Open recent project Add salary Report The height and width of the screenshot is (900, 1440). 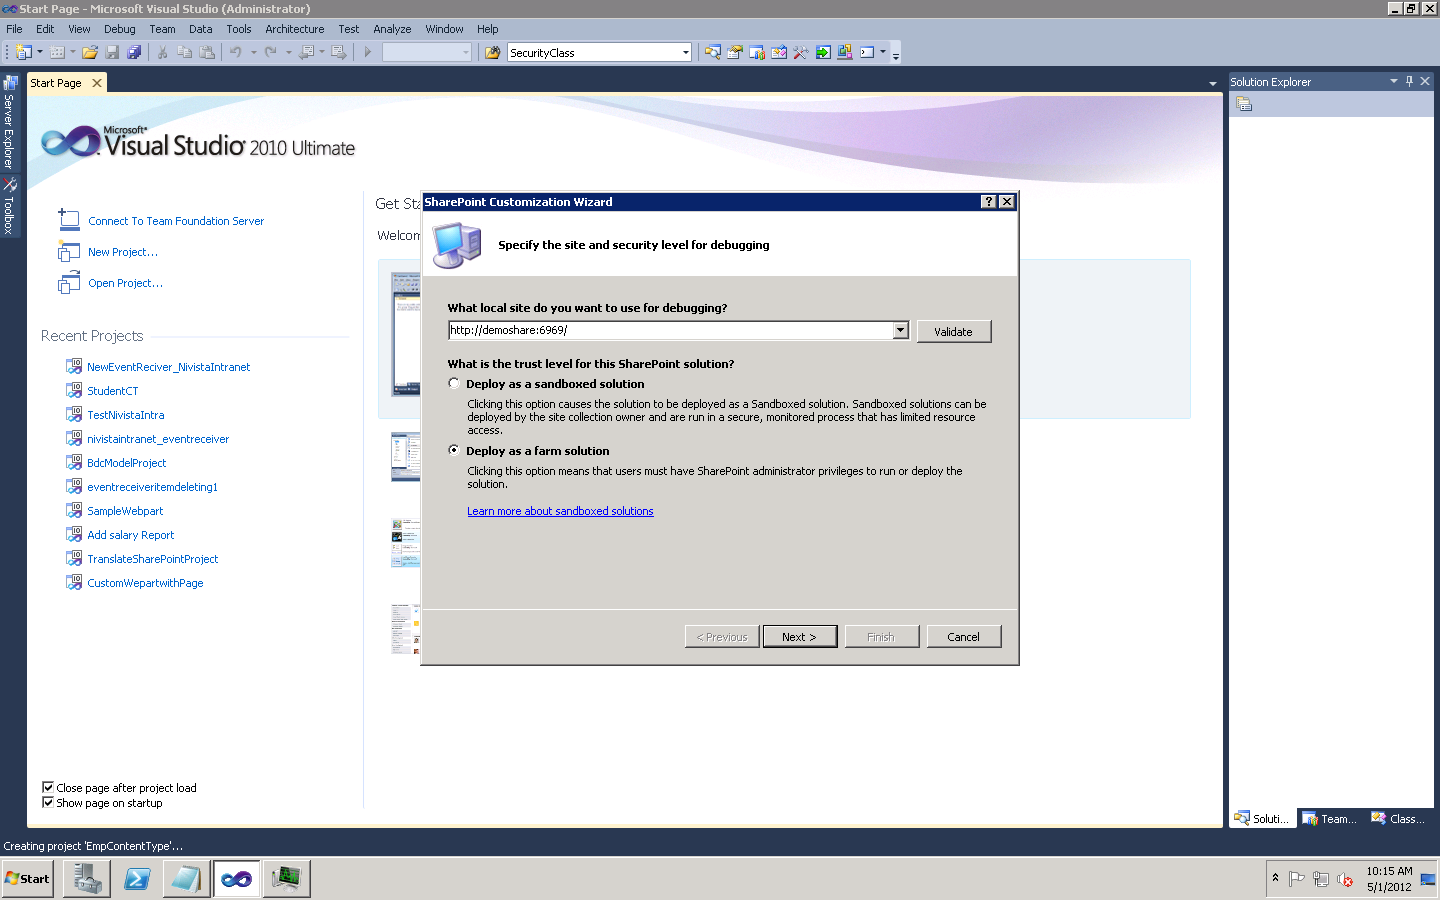(131, 535)
